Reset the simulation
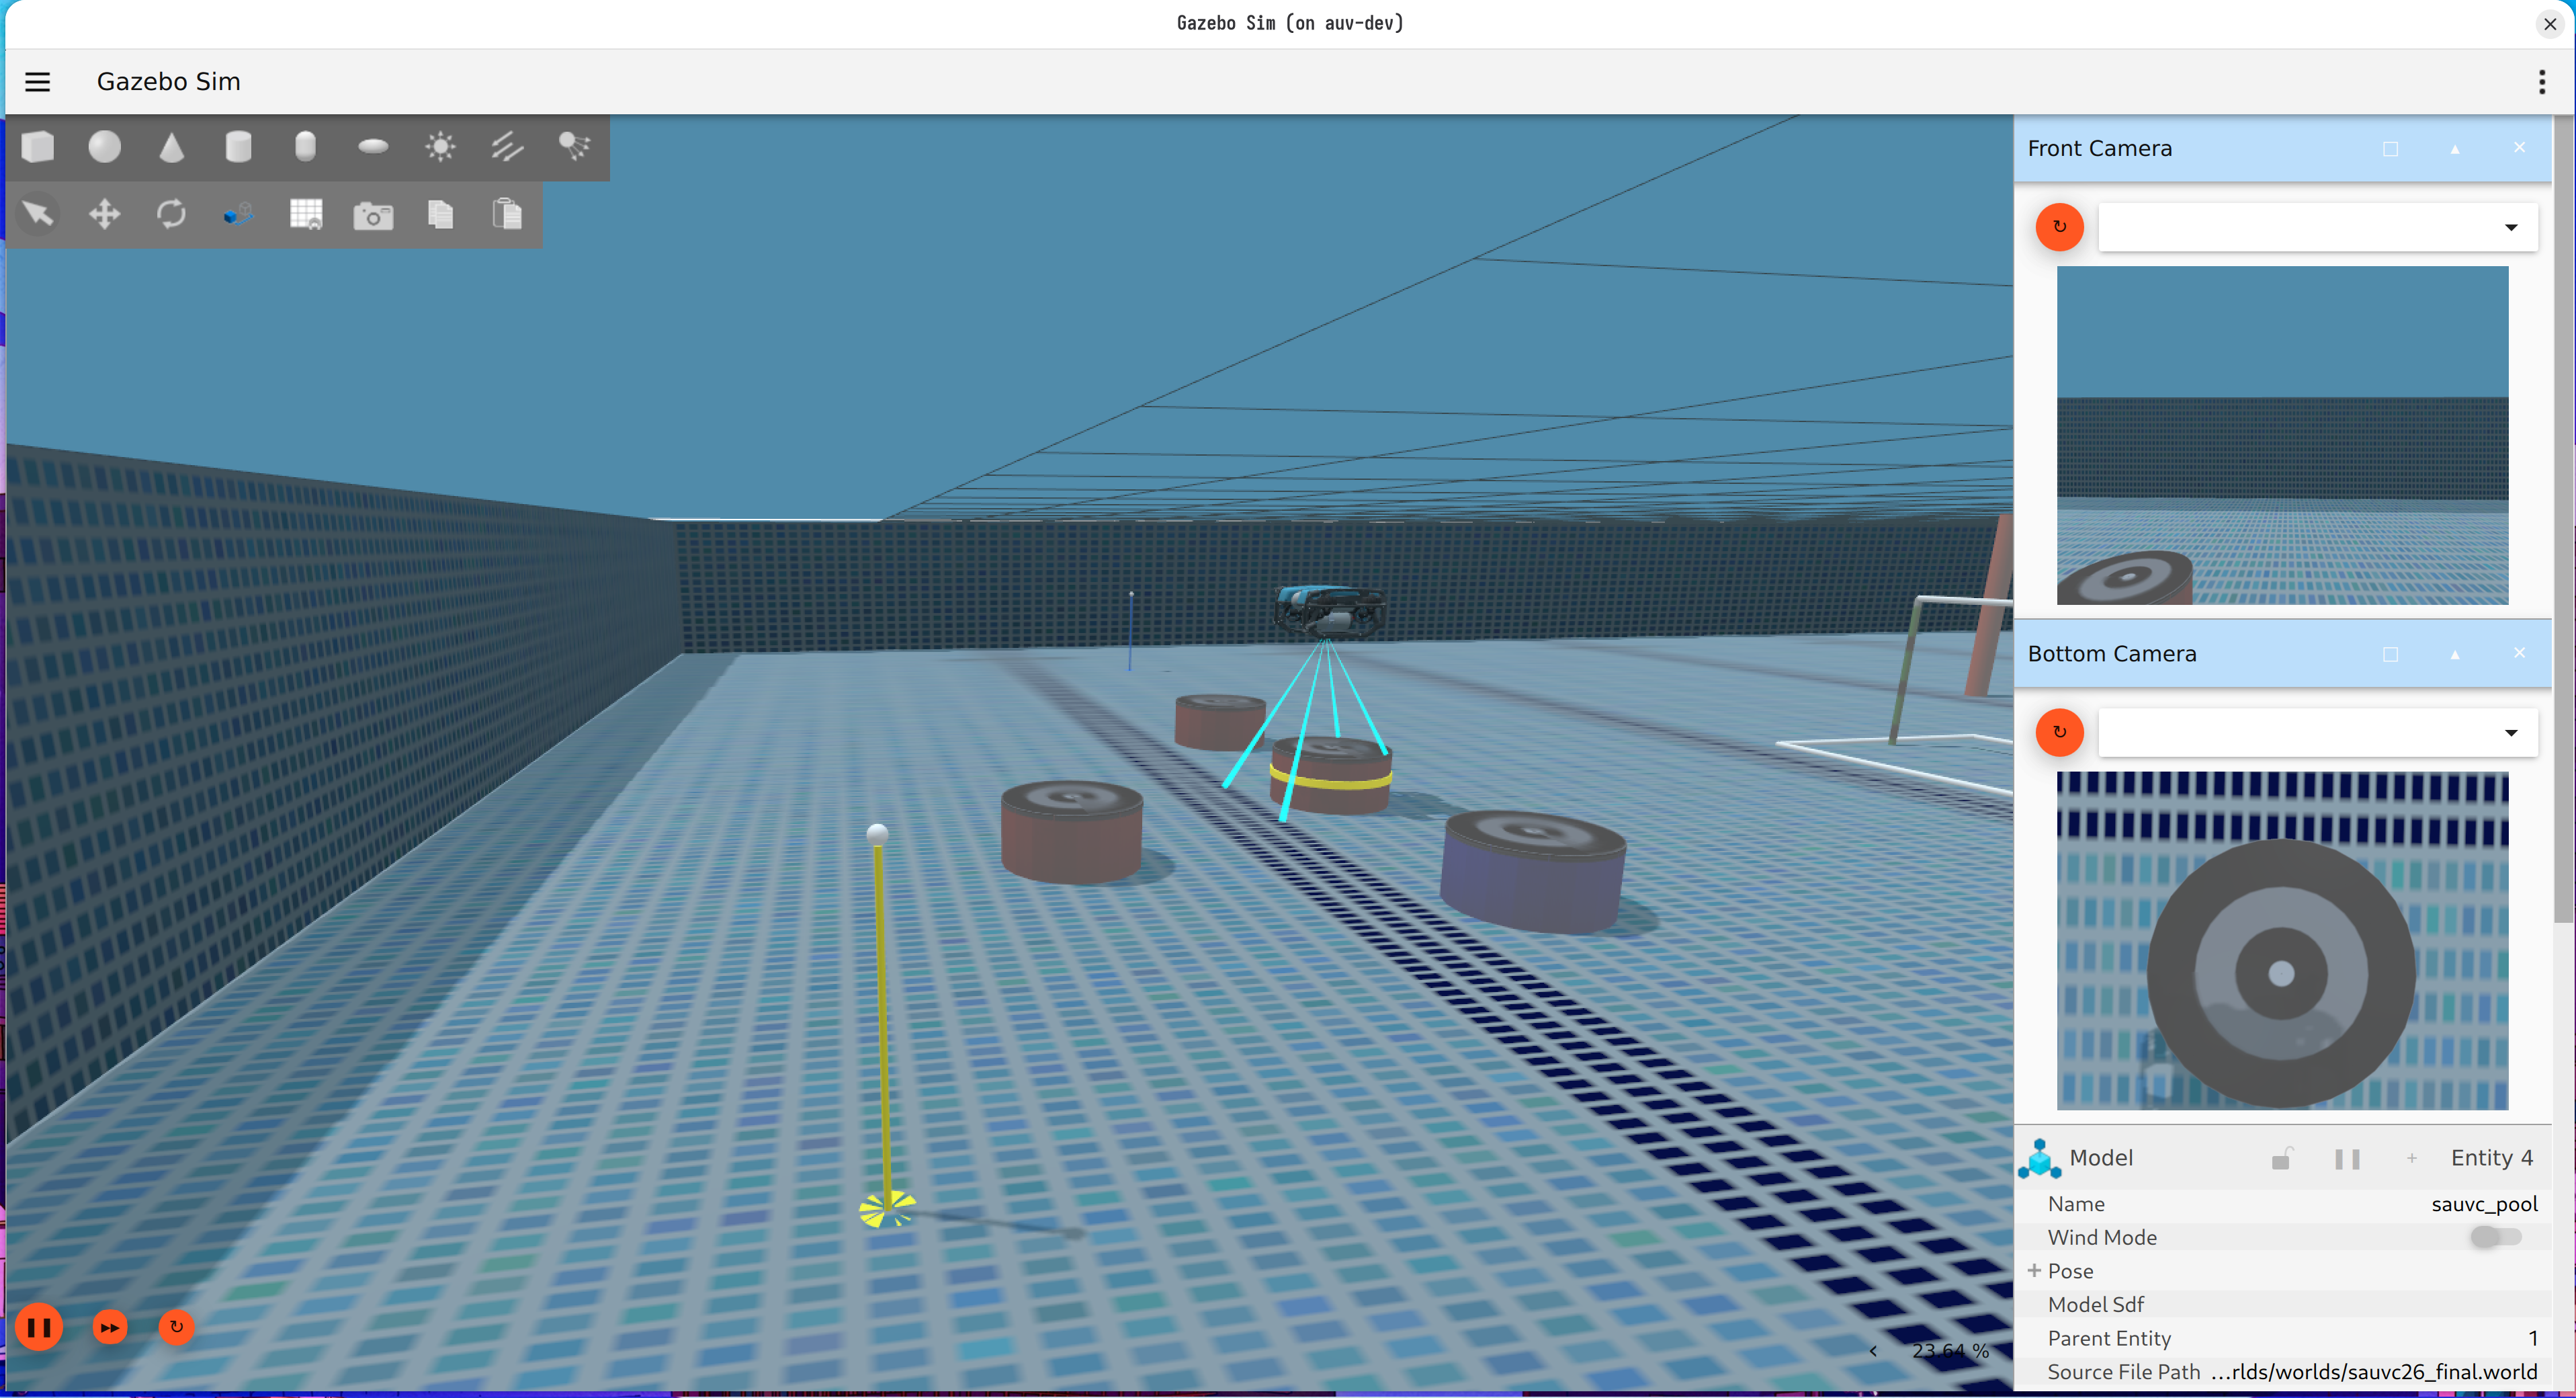 (x=177, y=1327)
